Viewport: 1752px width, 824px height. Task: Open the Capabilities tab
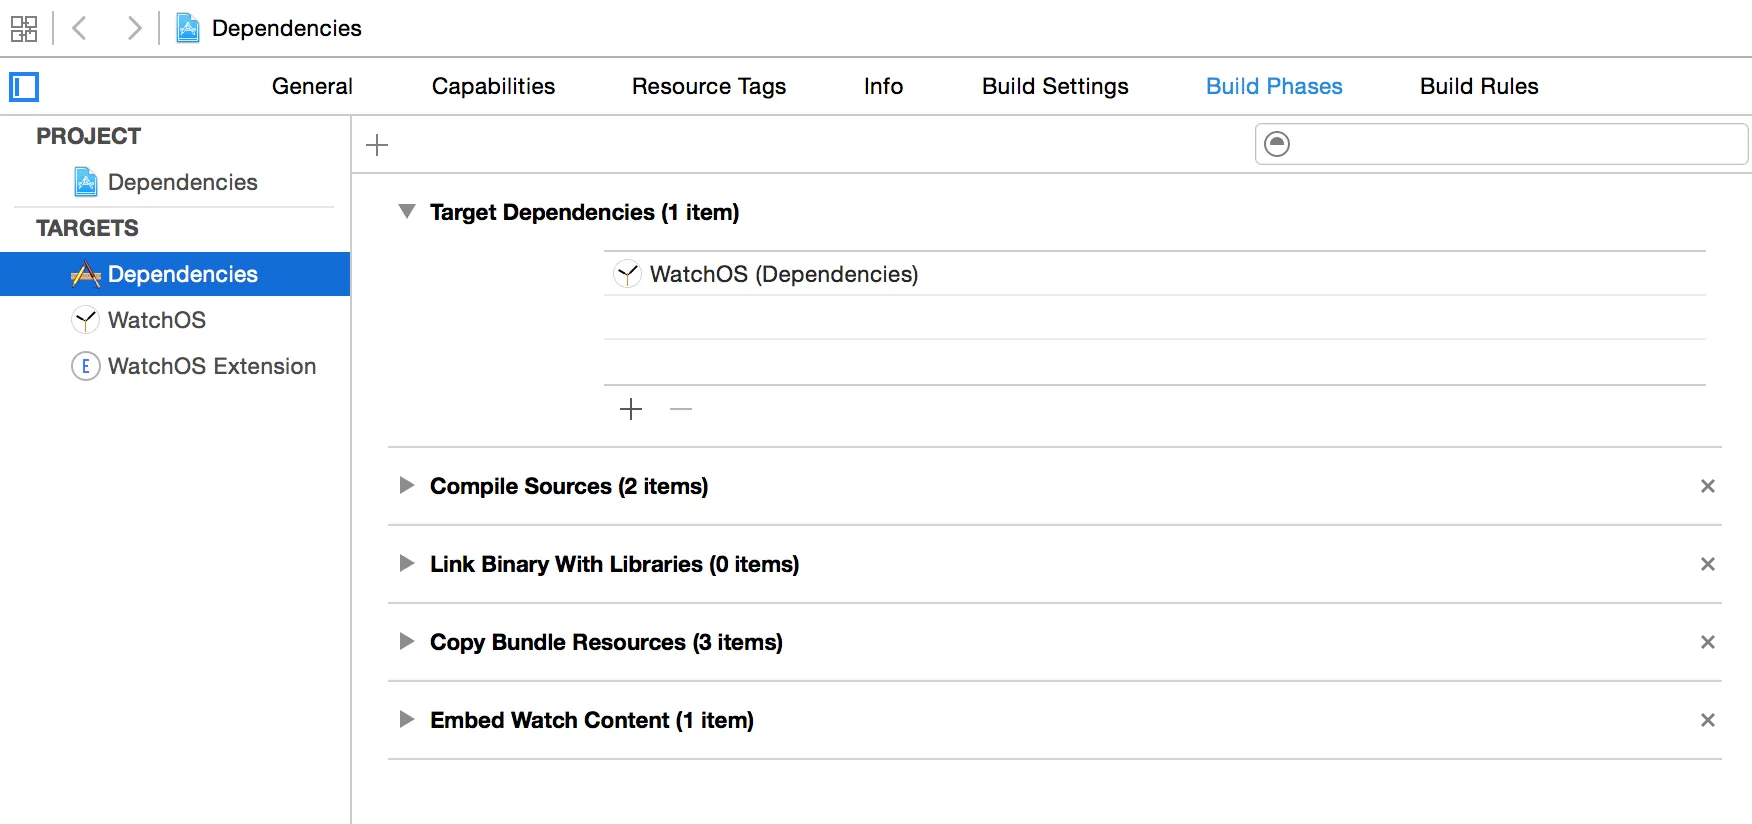493,87
